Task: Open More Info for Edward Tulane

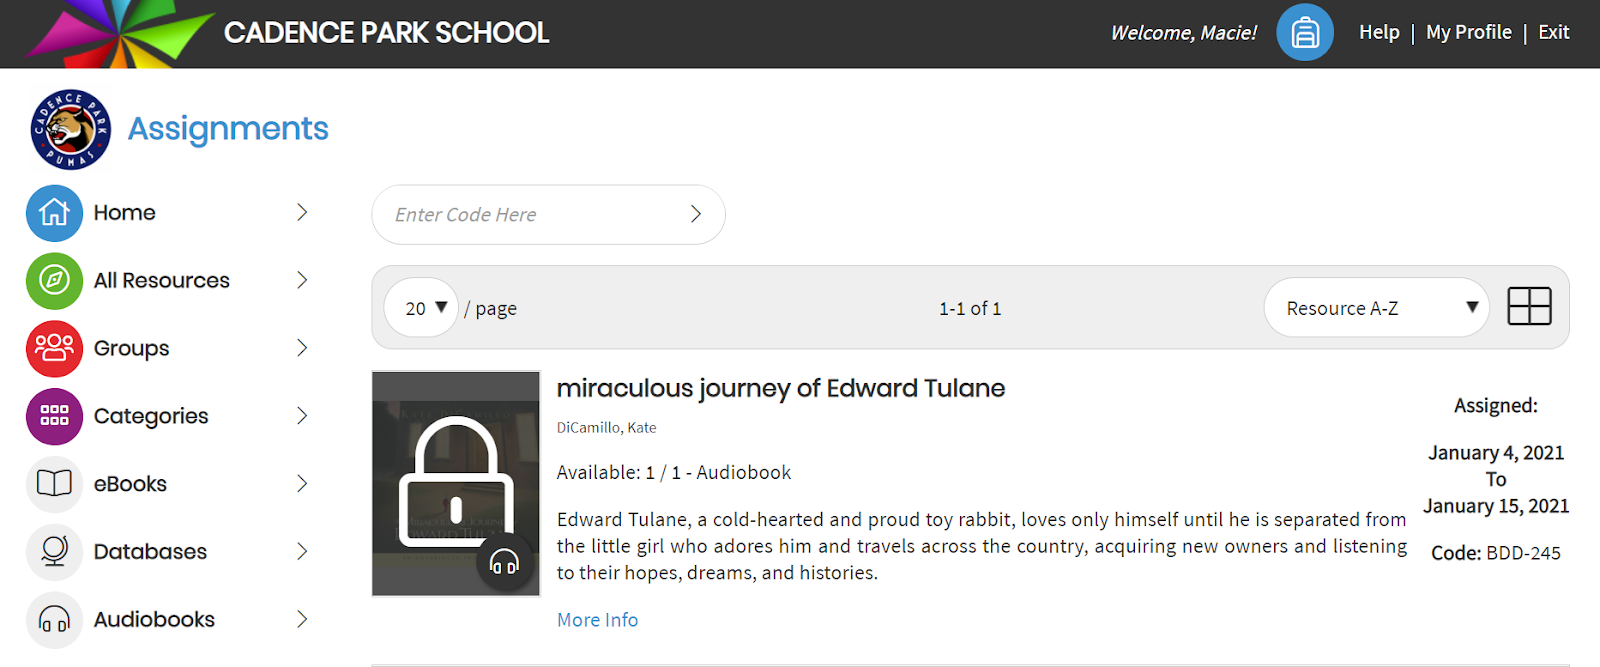Action: [x=597, y=620]
